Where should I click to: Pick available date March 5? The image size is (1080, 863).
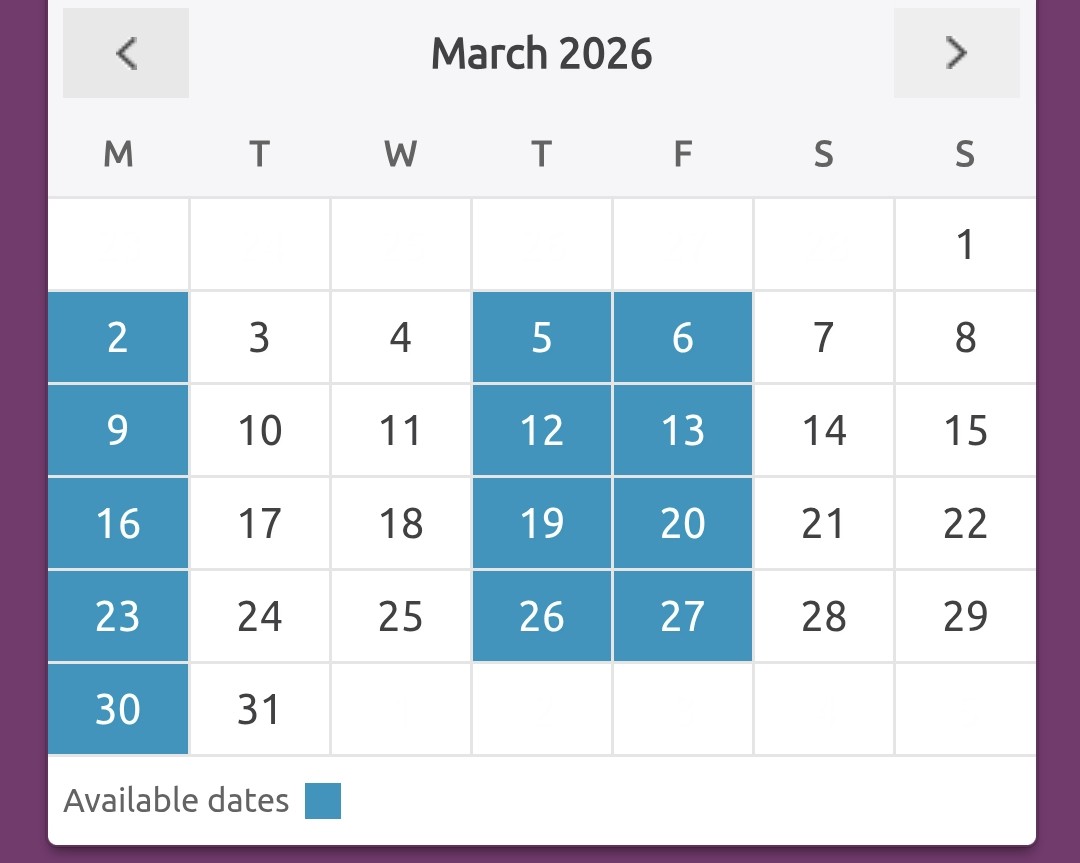click(542, 338)
